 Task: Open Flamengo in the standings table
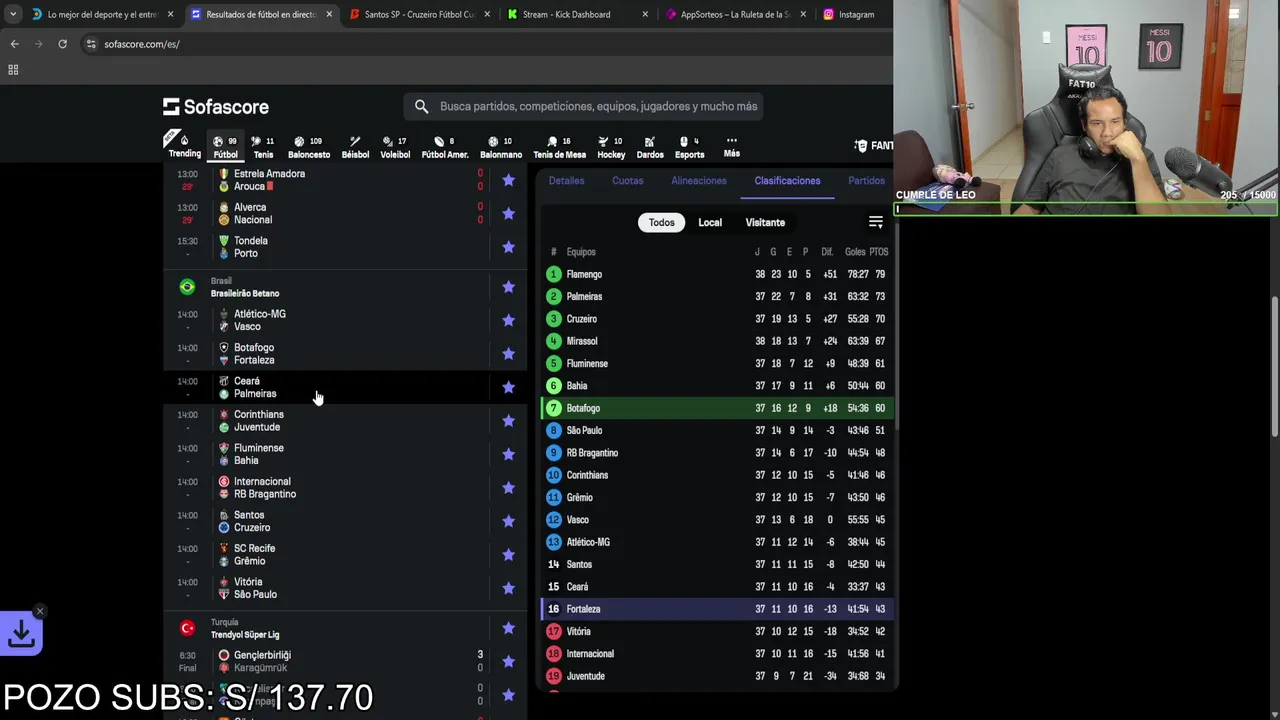pyautogui.click(x=584, y=274)
